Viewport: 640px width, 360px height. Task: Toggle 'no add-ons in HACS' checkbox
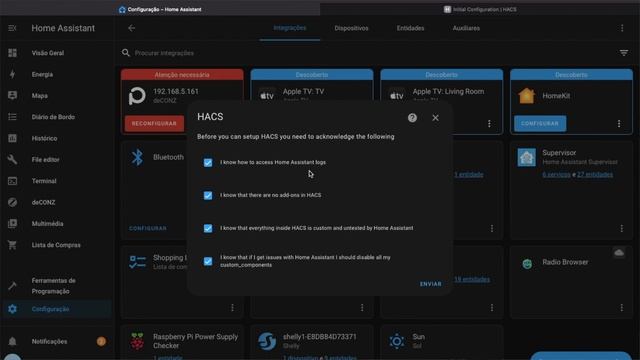coord(208,195)
